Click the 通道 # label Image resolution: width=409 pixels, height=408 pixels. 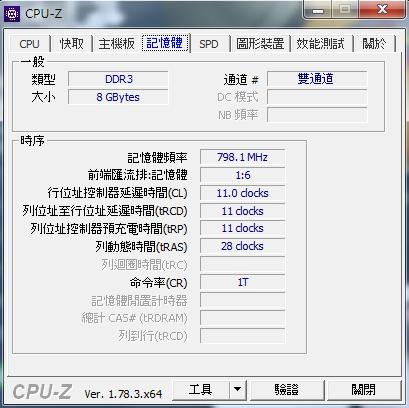click(x=241, y=80)
